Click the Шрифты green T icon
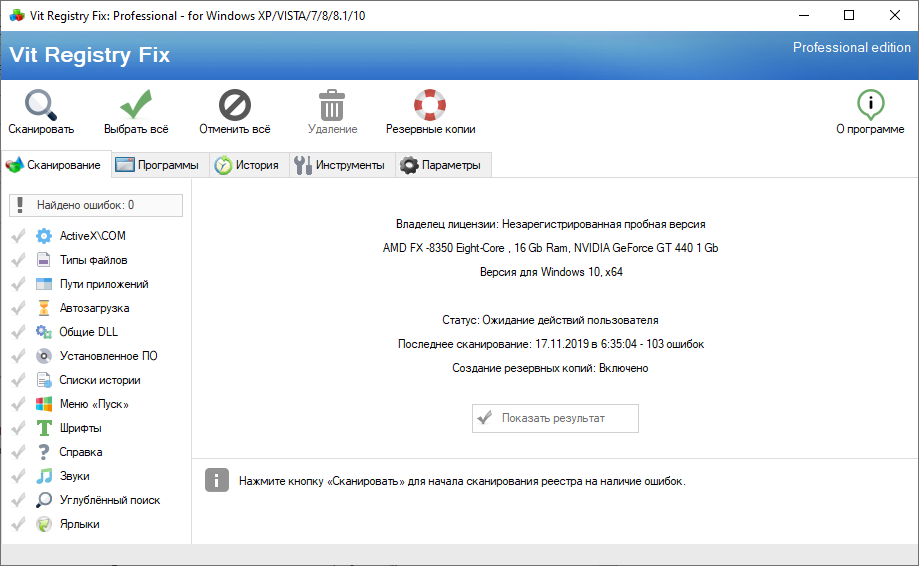This screenshot has width=919, height=566. point(44,428)
